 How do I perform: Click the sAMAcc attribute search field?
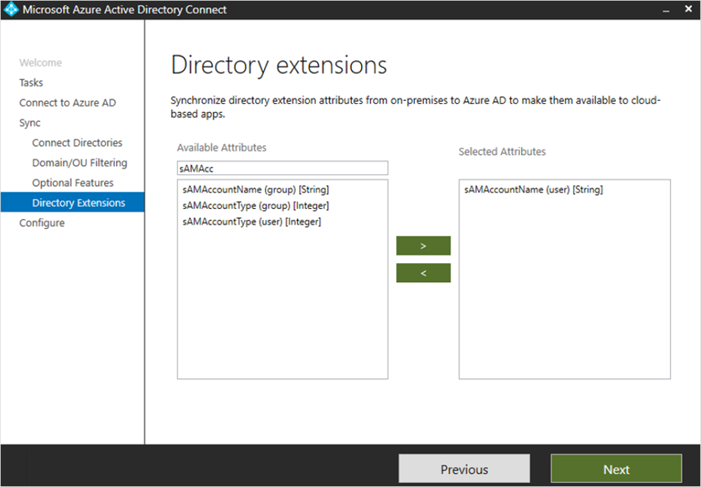point(283,168)
